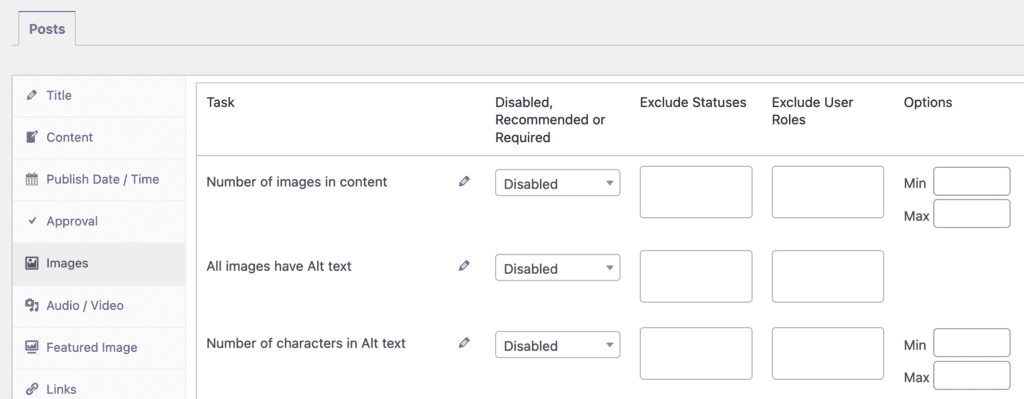Click the pencil icon beside Title
Image resolution: width=1024 pixels, height=399 pixels.
[31, 95]
